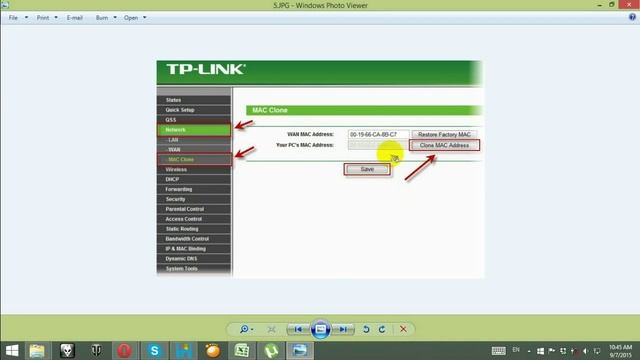Expand the dropdown arrow next to Open

click(x=144, y=18)
